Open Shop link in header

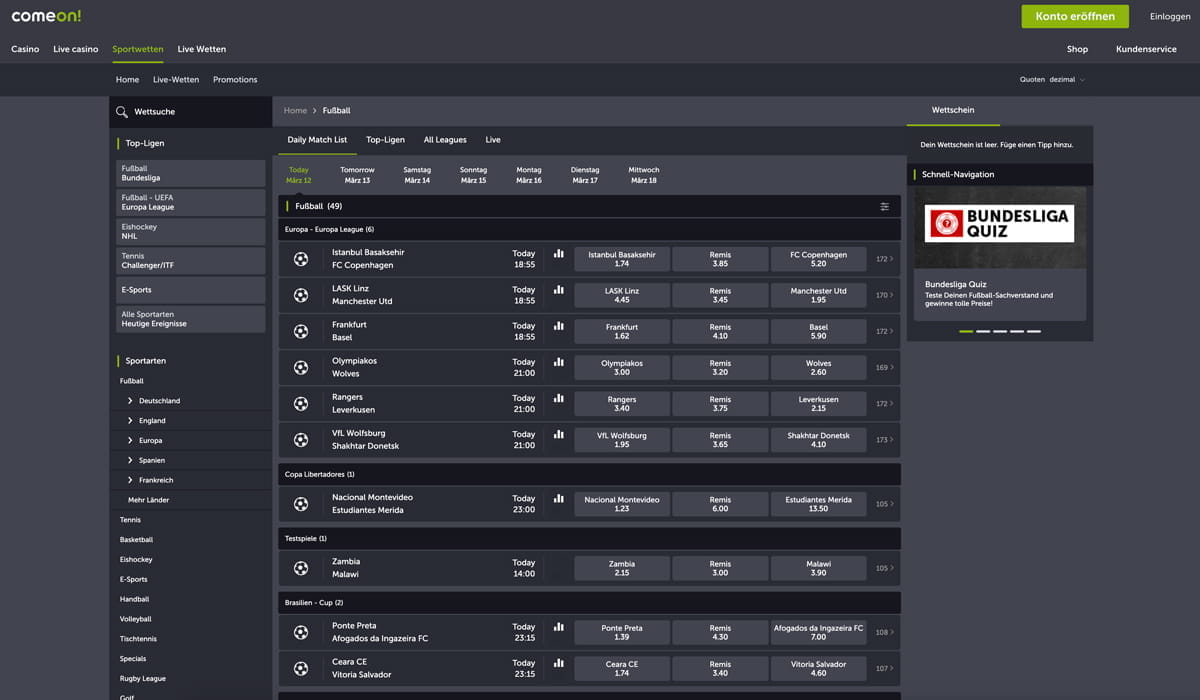click(1077, 49)
